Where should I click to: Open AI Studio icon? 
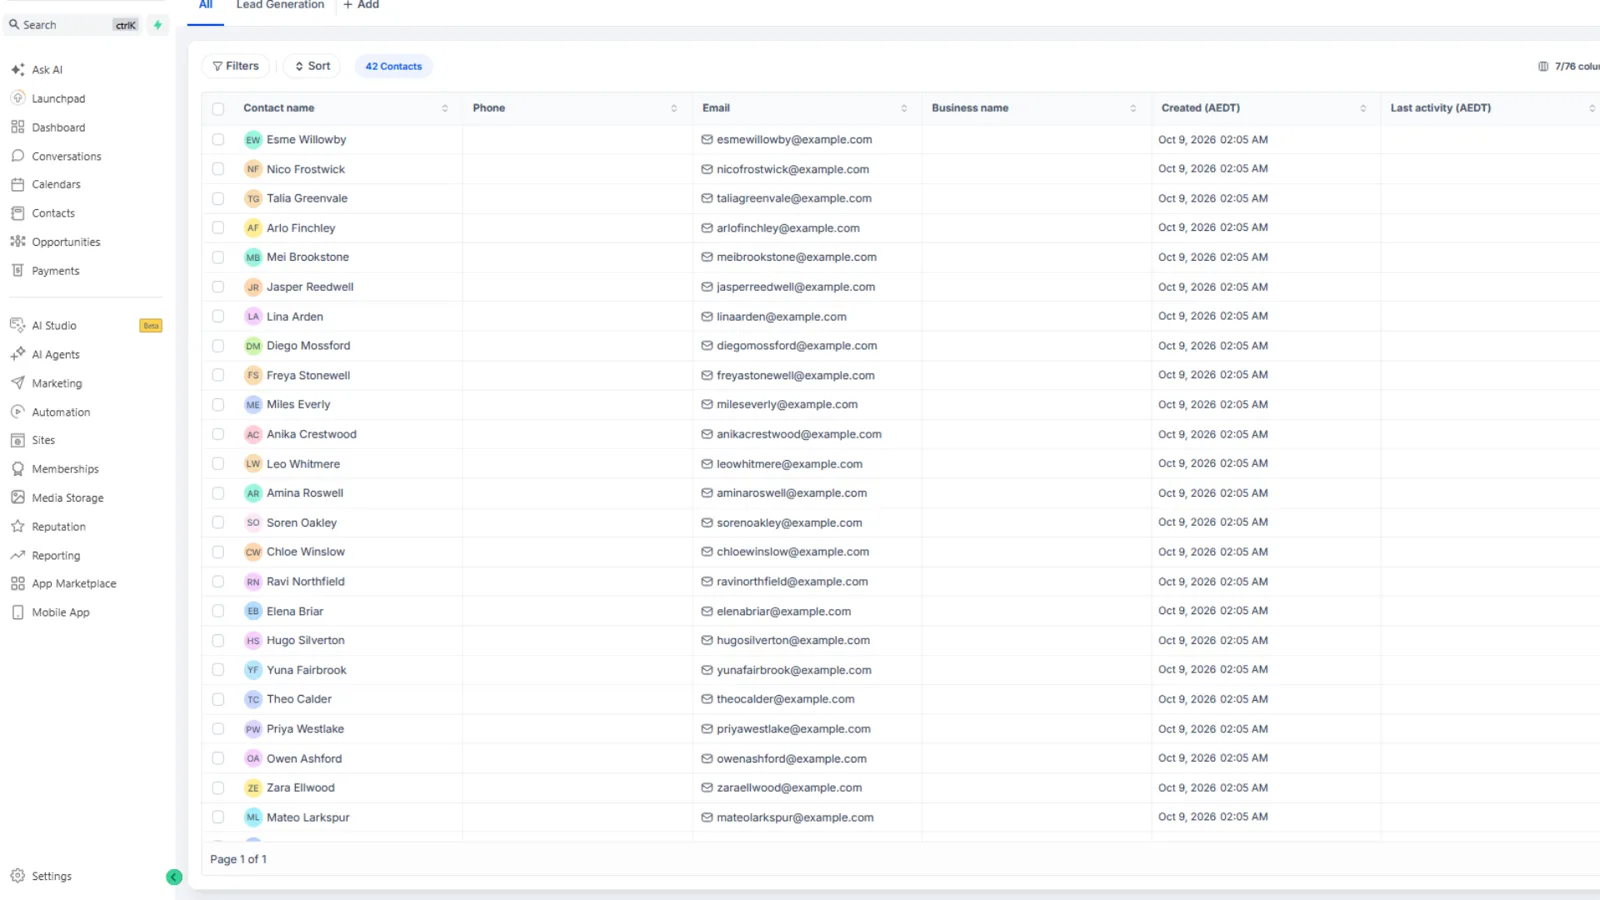tap(18, 325)
